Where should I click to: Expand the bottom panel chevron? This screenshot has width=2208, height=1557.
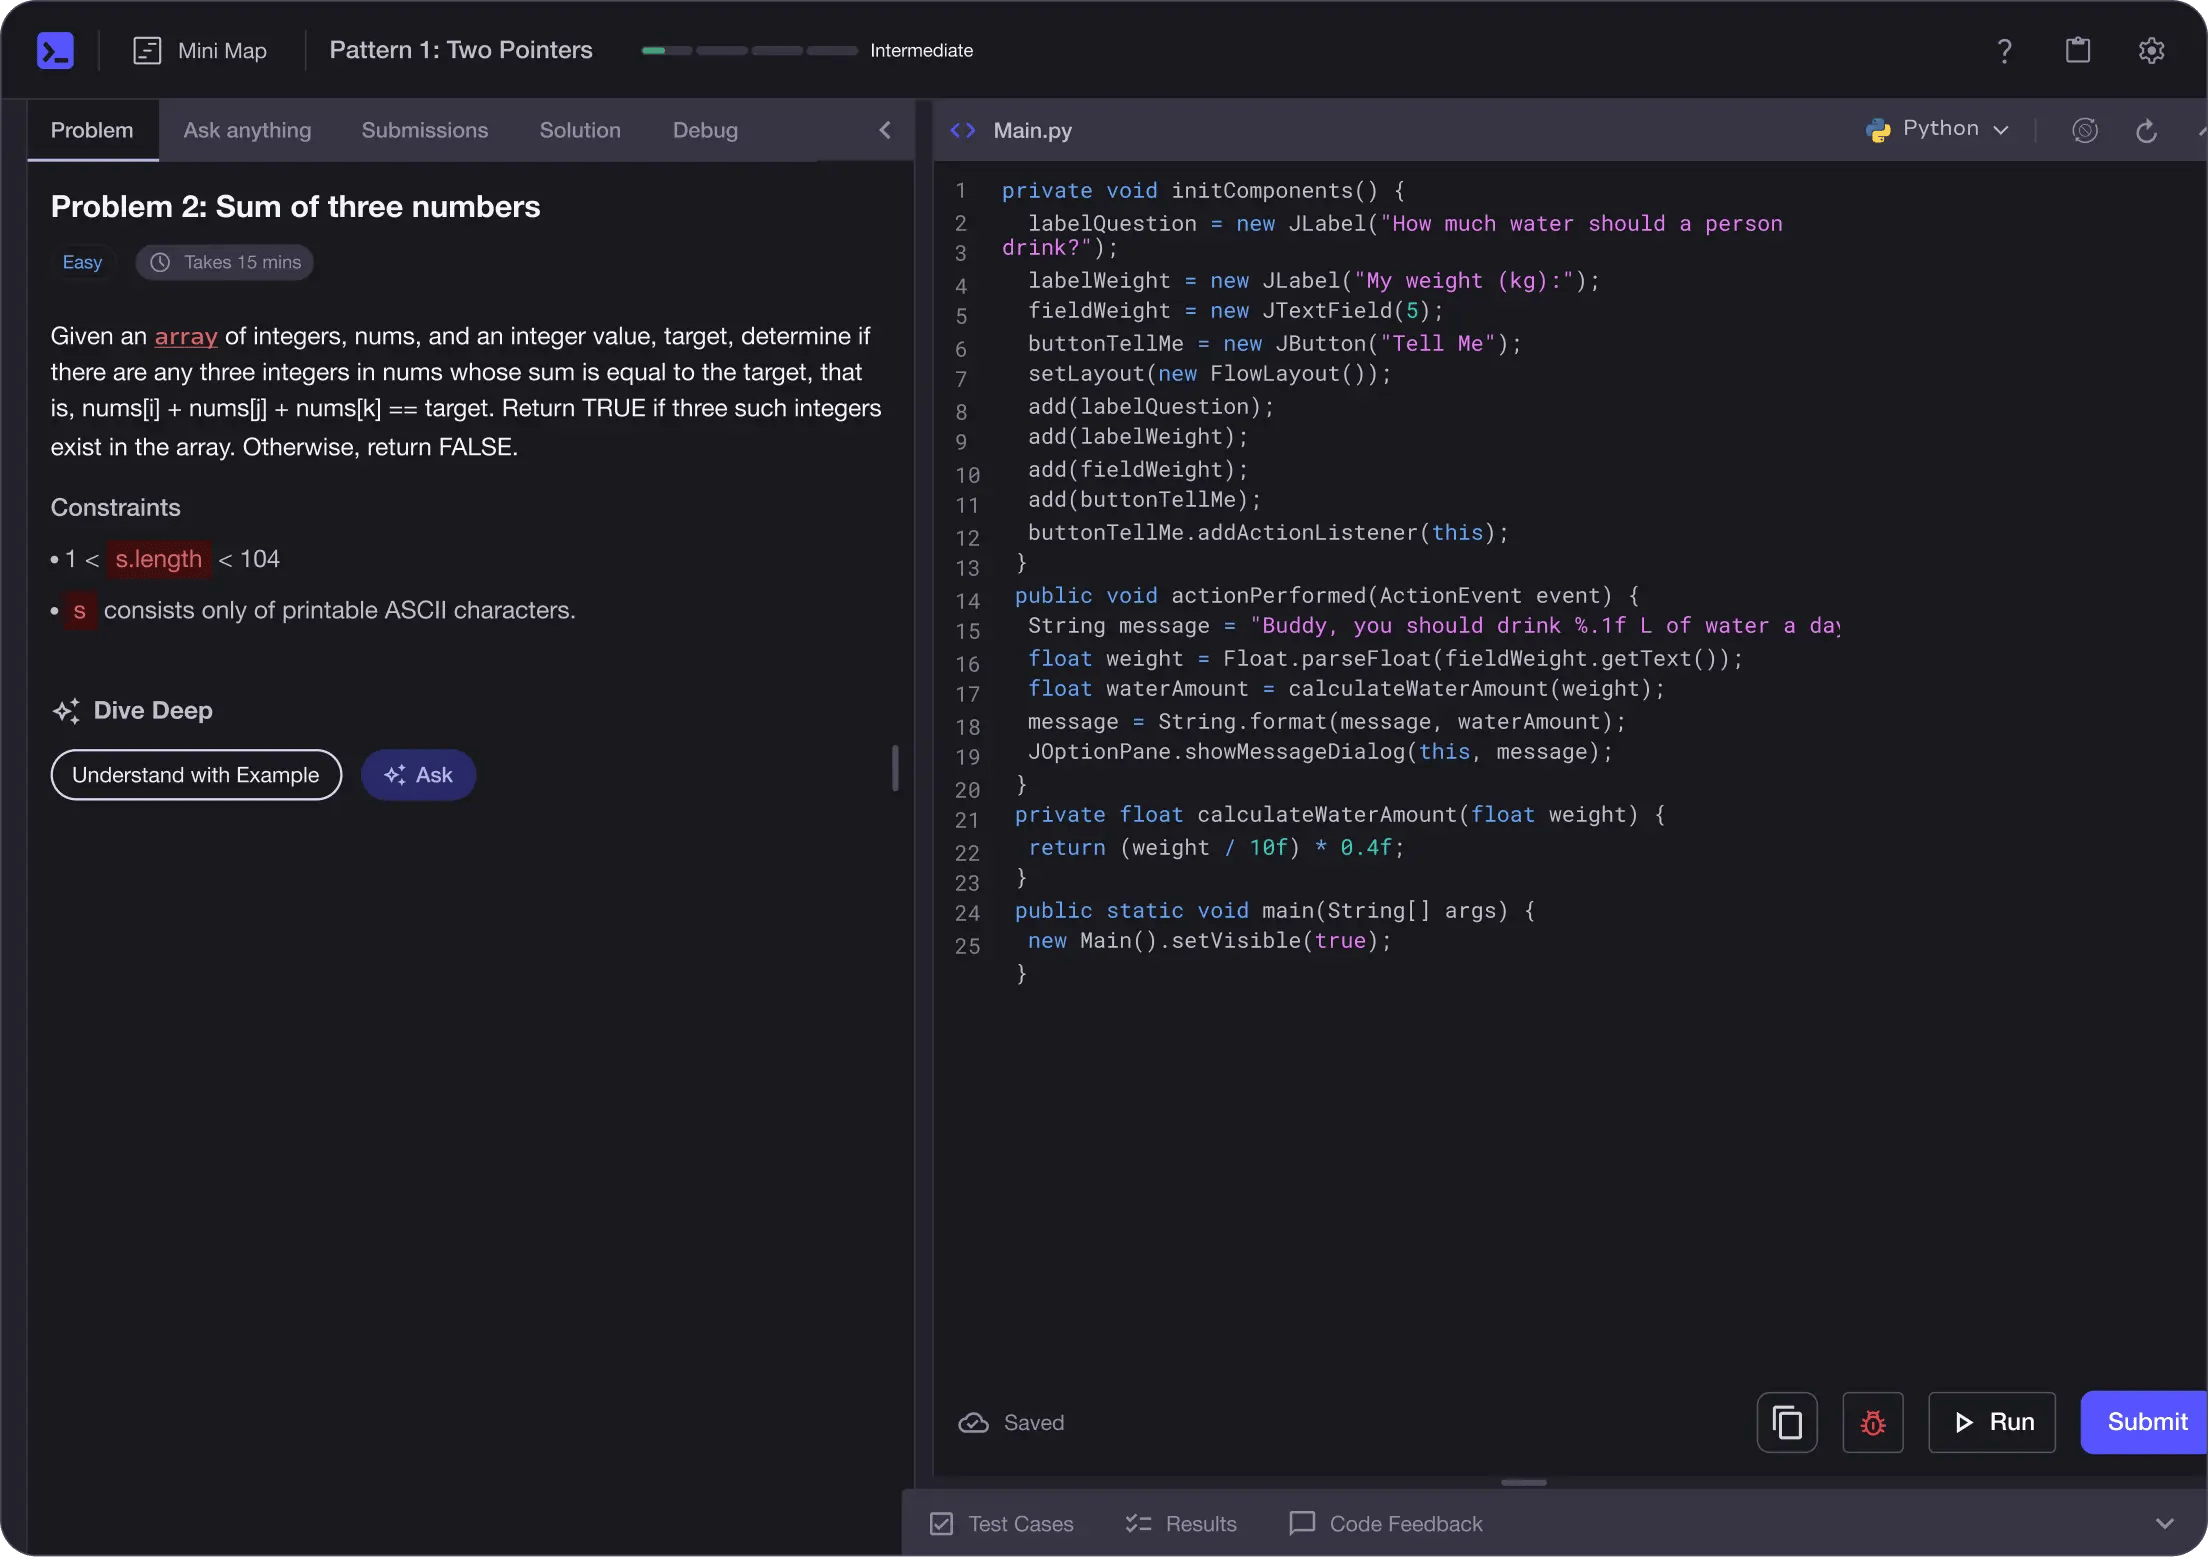pyautogui.click(x=2164, y=1523)
